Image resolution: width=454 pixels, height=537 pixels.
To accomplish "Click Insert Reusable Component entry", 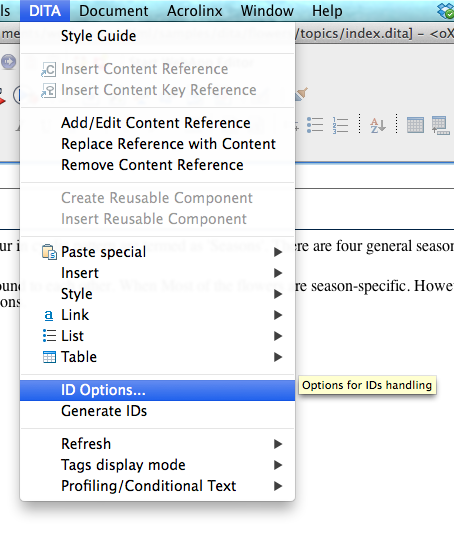I will [x=157, y=219].
